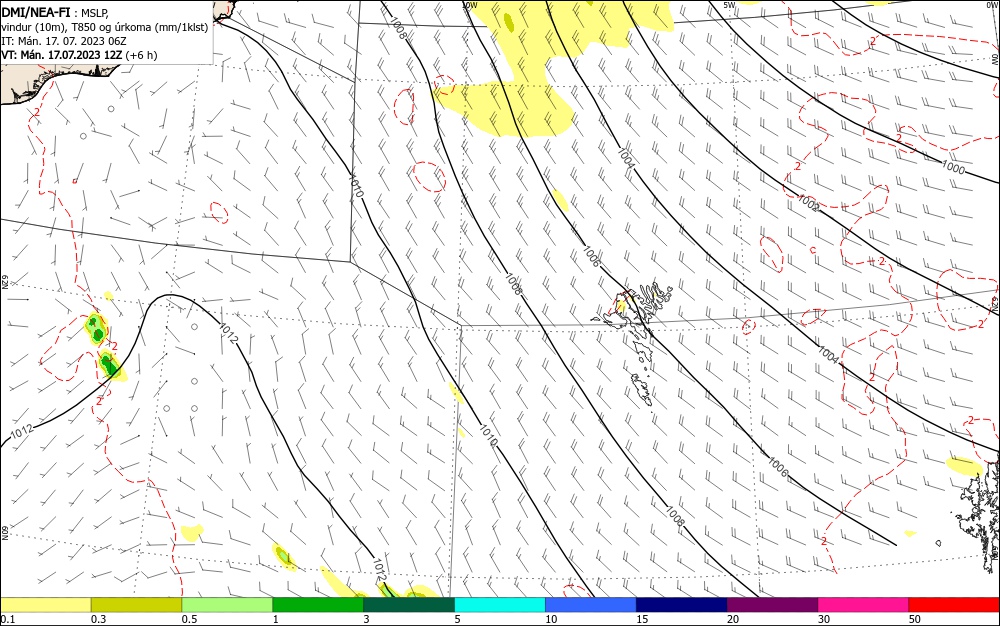
Task: Click the 'vindur (10m), T850 og úrkoma' description
Action: [105, 27]
